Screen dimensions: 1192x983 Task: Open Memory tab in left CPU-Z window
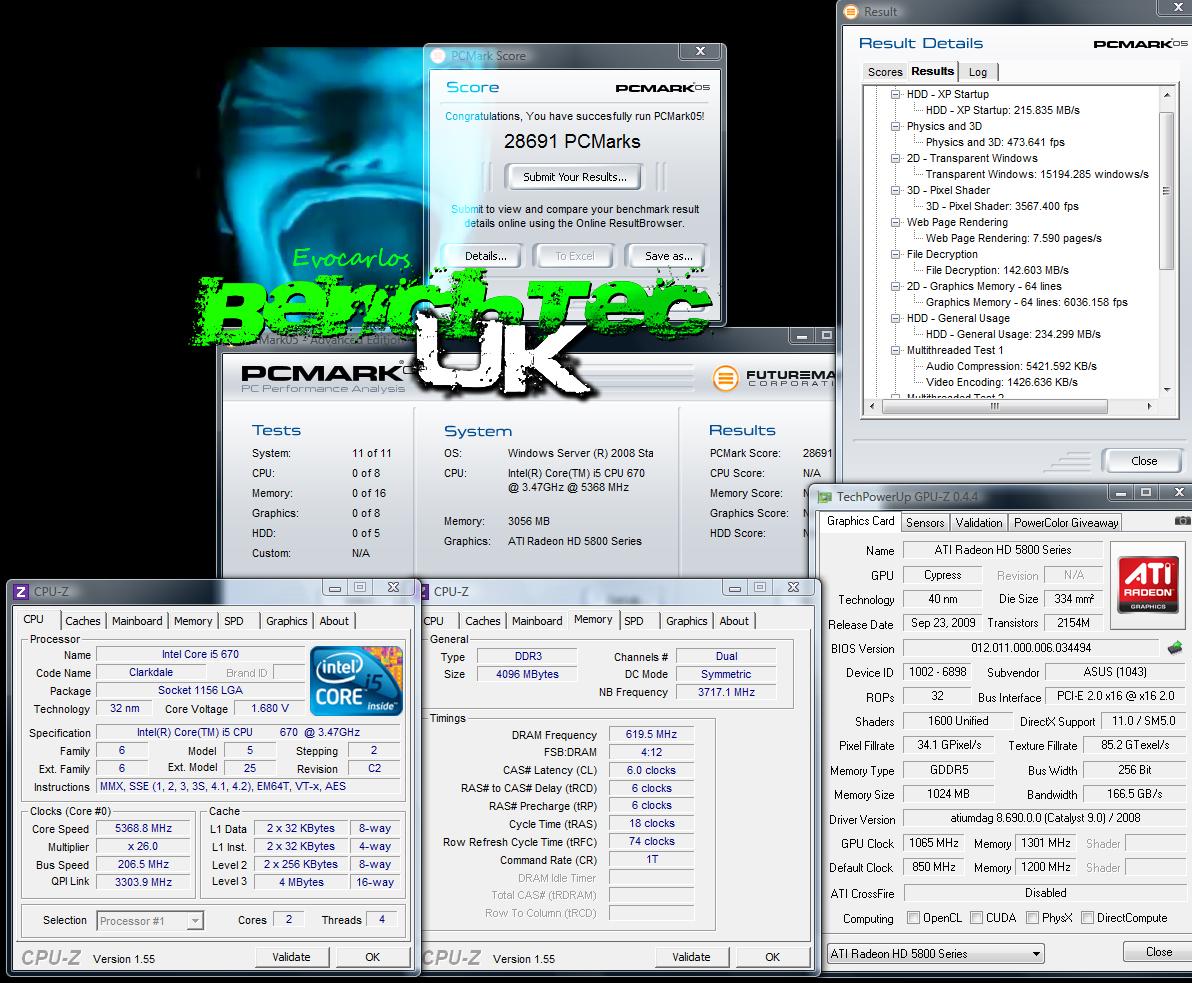click(193, 621)
